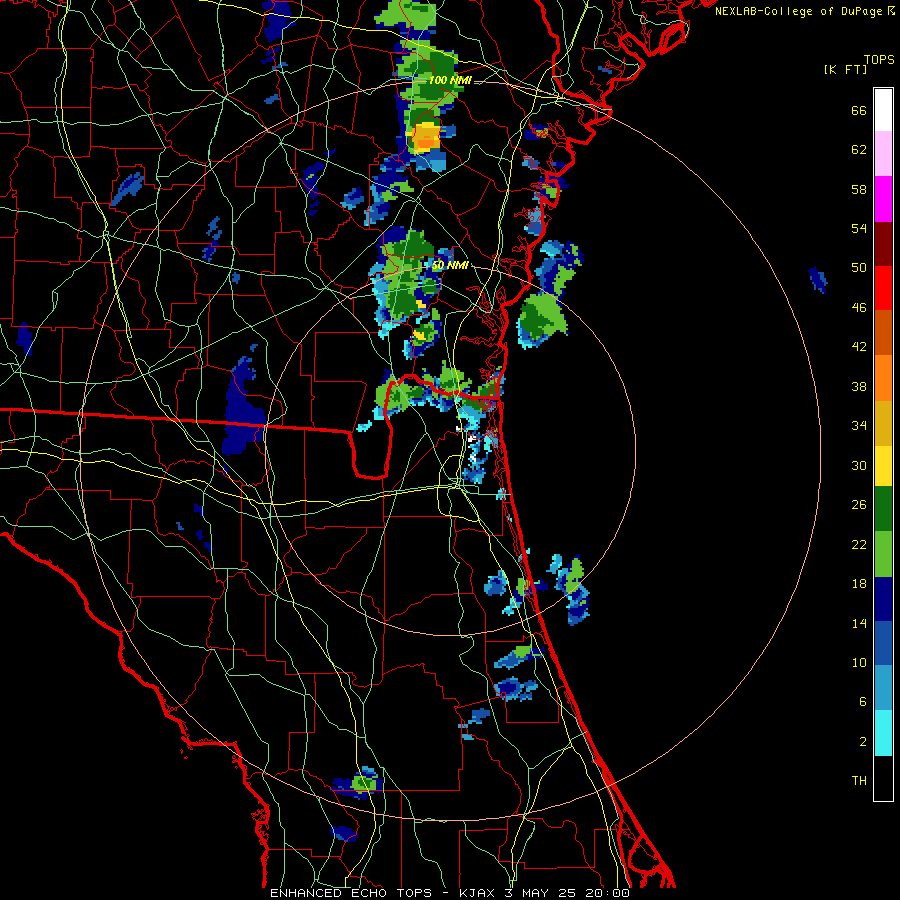Click the dark green legend swatch

(x=883, y=509)
